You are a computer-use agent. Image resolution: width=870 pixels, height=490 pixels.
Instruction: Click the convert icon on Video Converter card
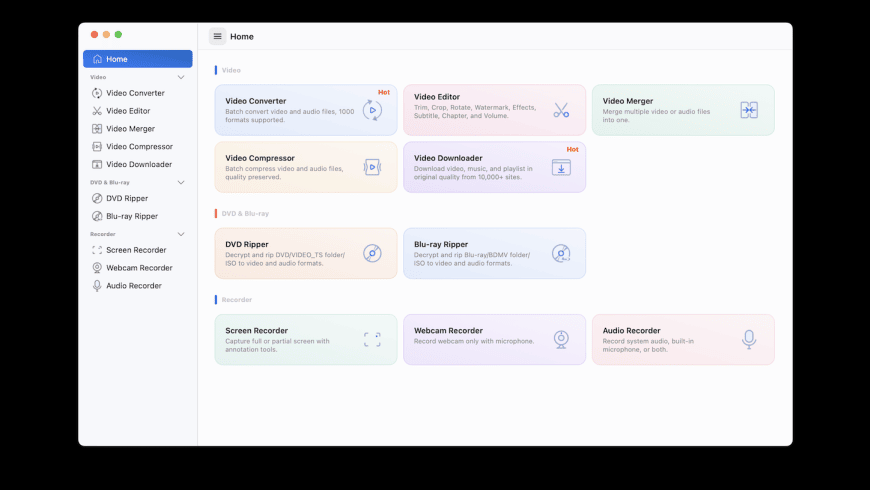click(x=372, y=110)
